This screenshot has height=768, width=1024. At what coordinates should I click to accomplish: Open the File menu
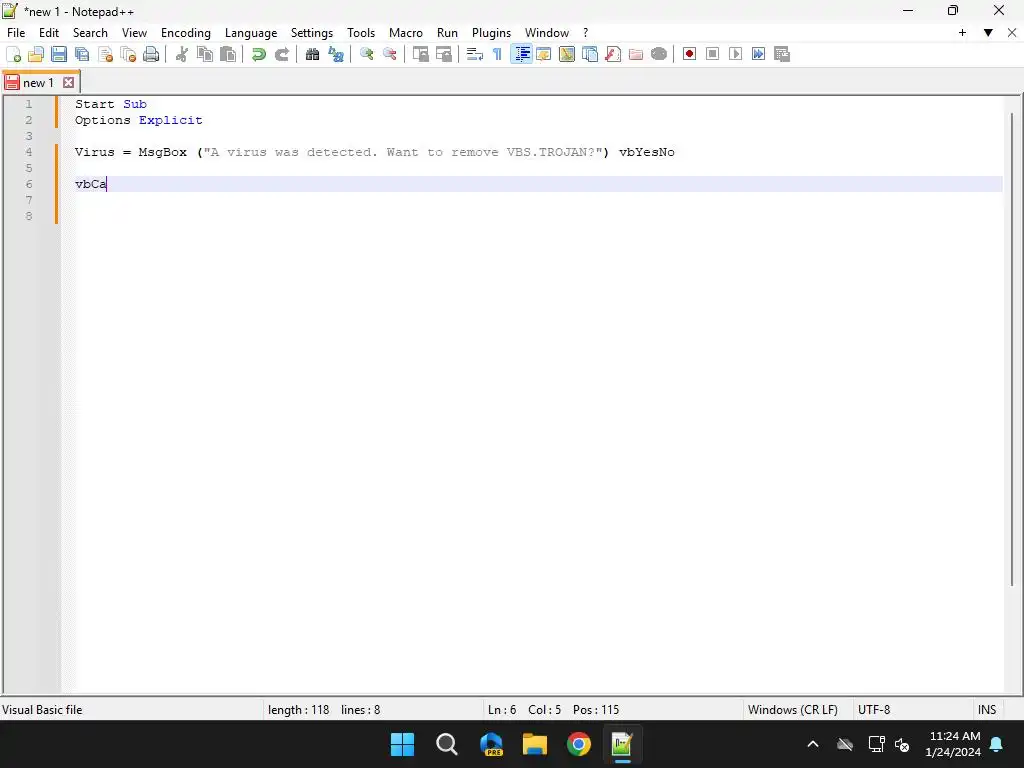(x=16, y=33)
